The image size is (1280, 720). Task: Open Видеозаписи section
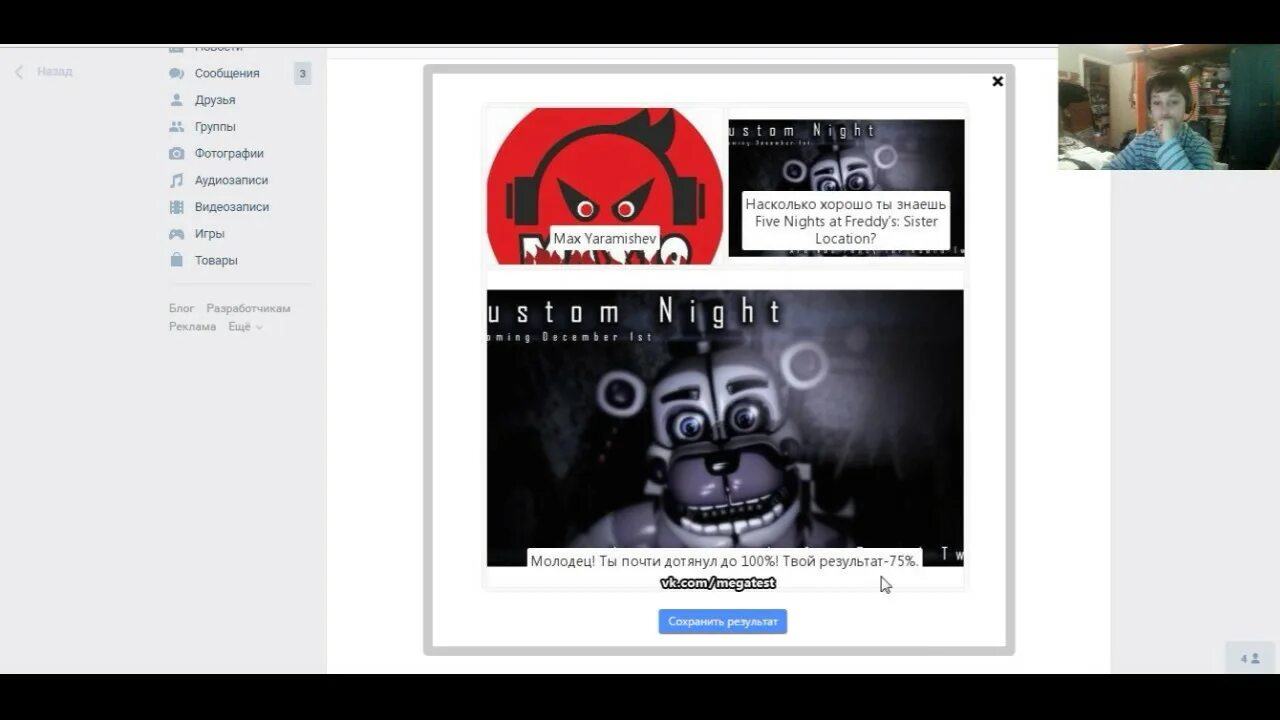(232, 207)
